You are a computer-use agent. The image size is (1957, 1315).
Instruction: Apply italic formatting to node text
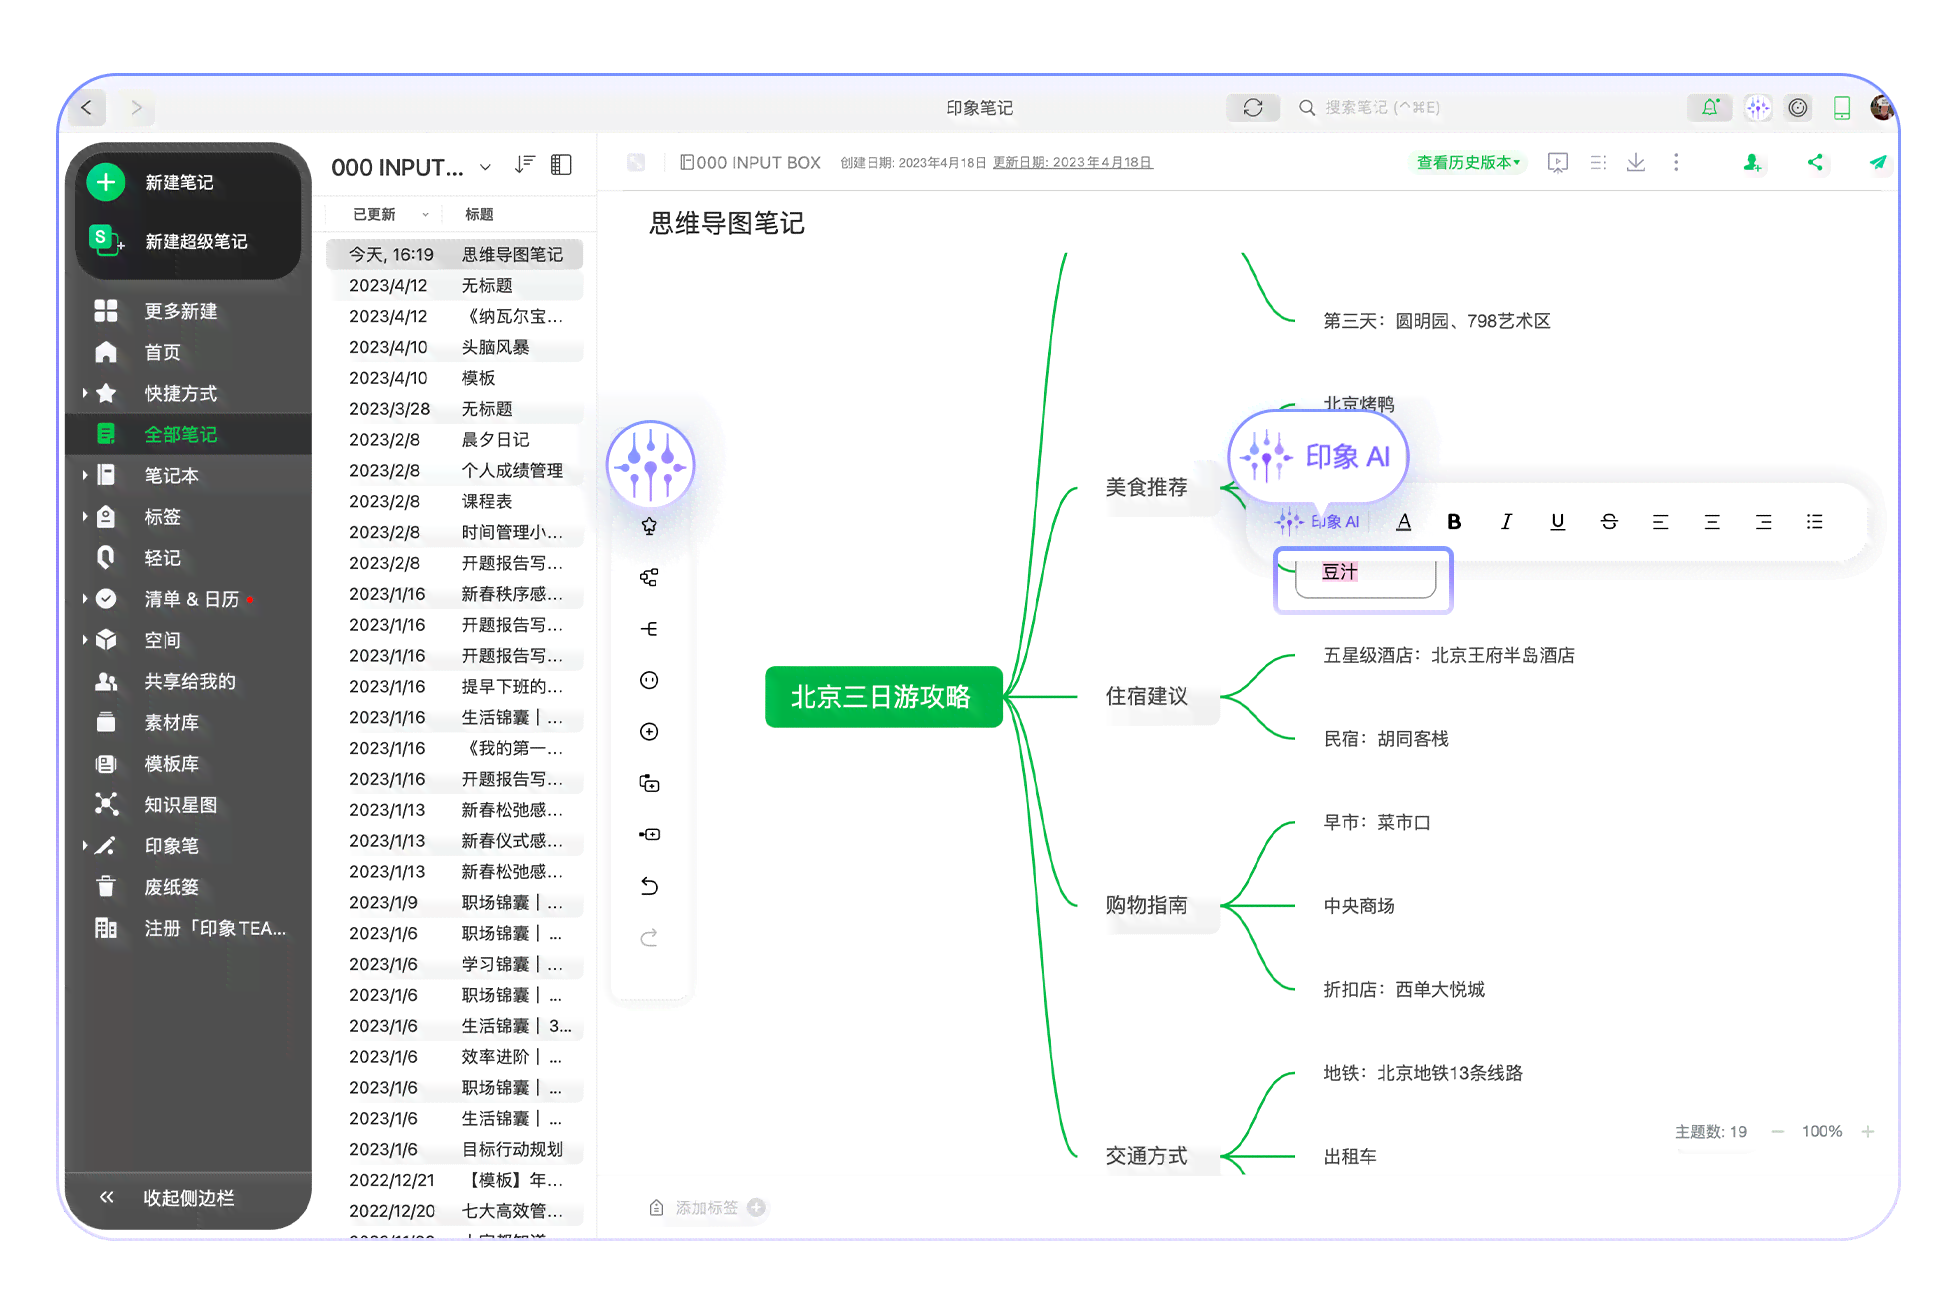click(x=1506, y=521)
